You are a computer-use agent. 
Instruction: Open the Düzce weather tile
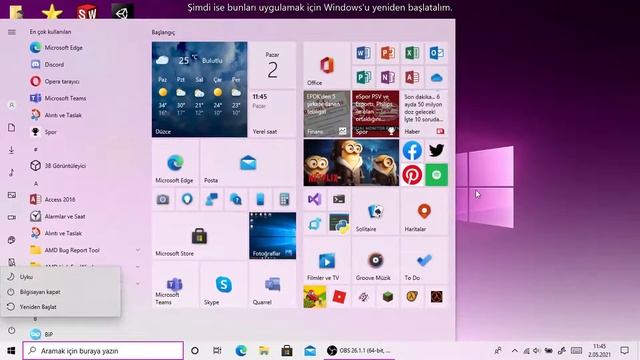(x=199, y=89)
